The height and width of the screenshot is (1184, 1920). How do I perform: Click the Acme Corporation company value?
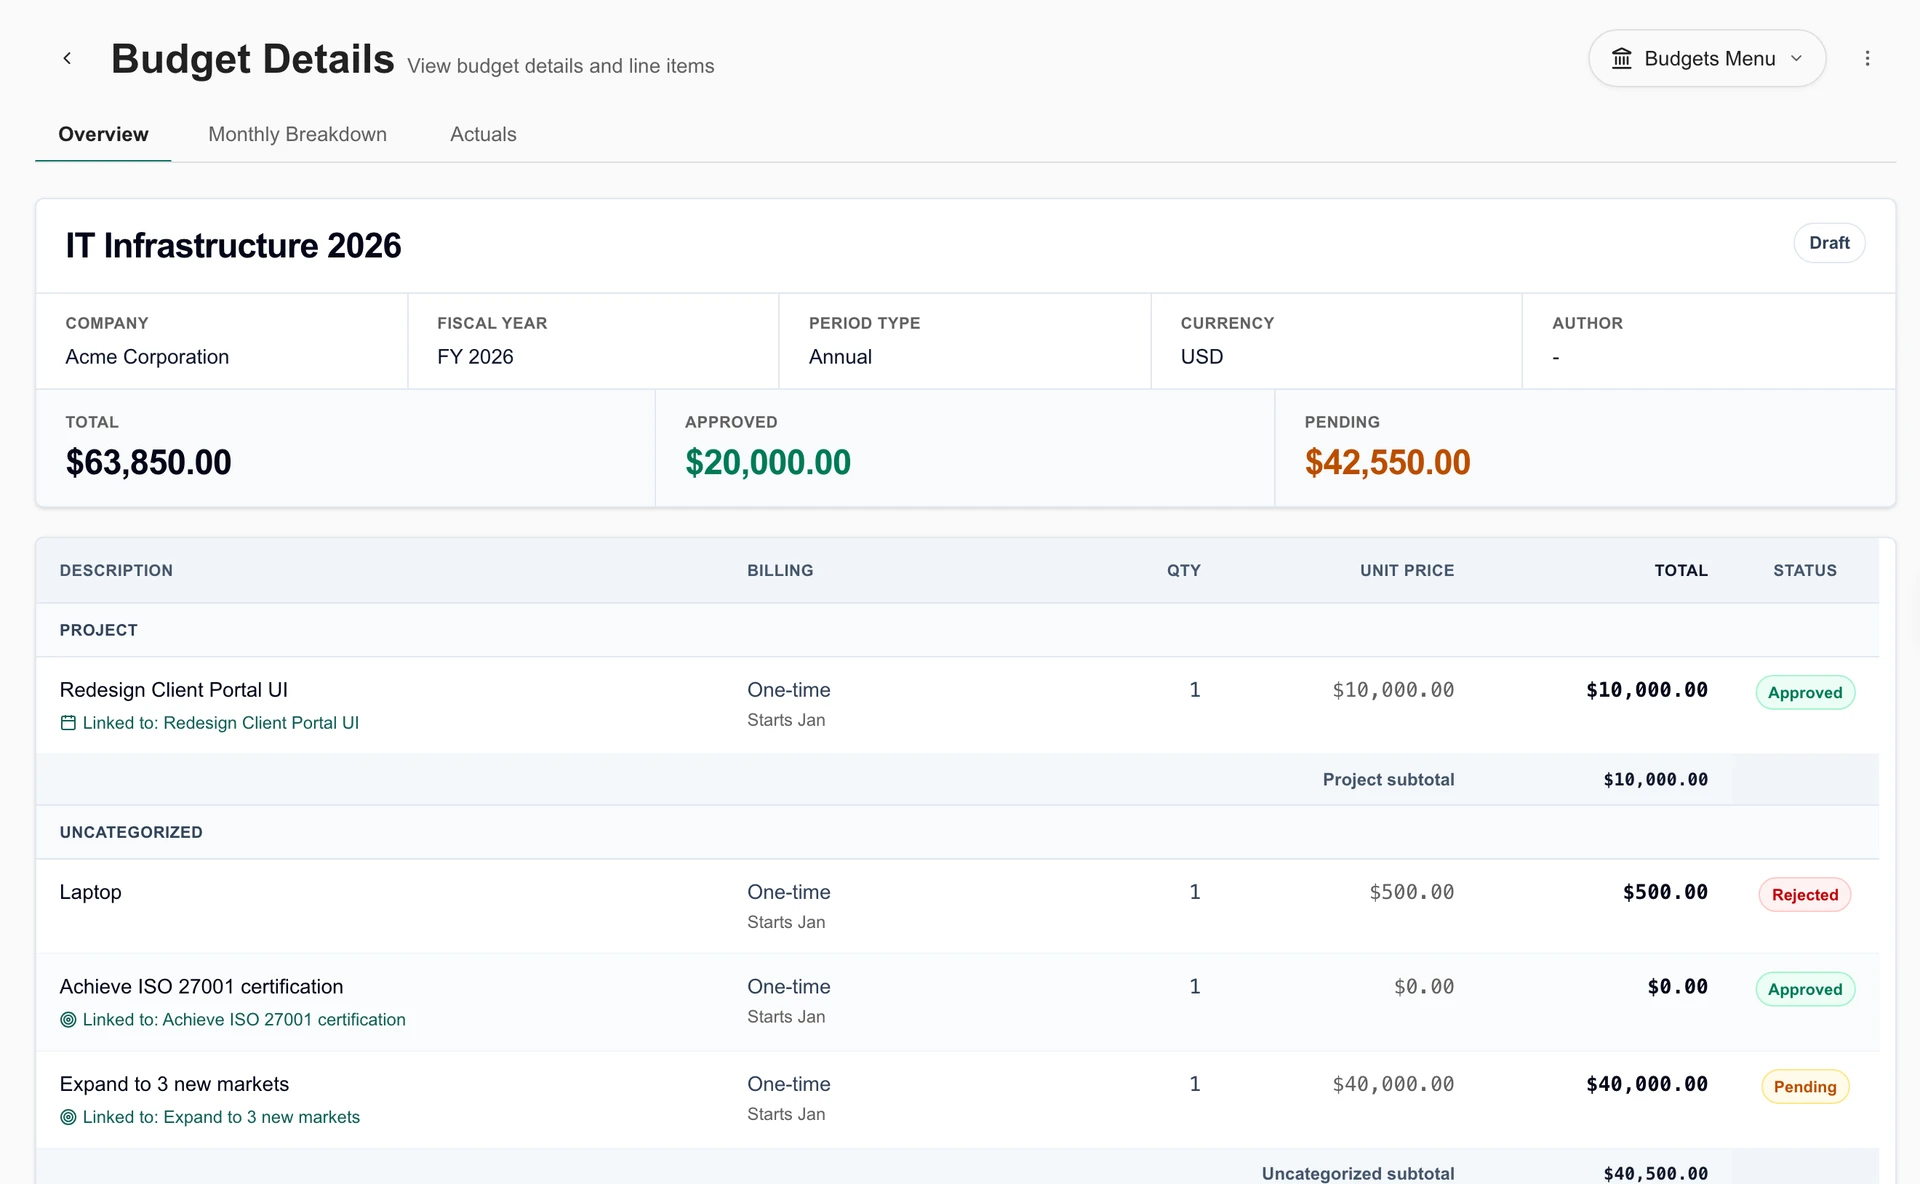tap(147, 357)
